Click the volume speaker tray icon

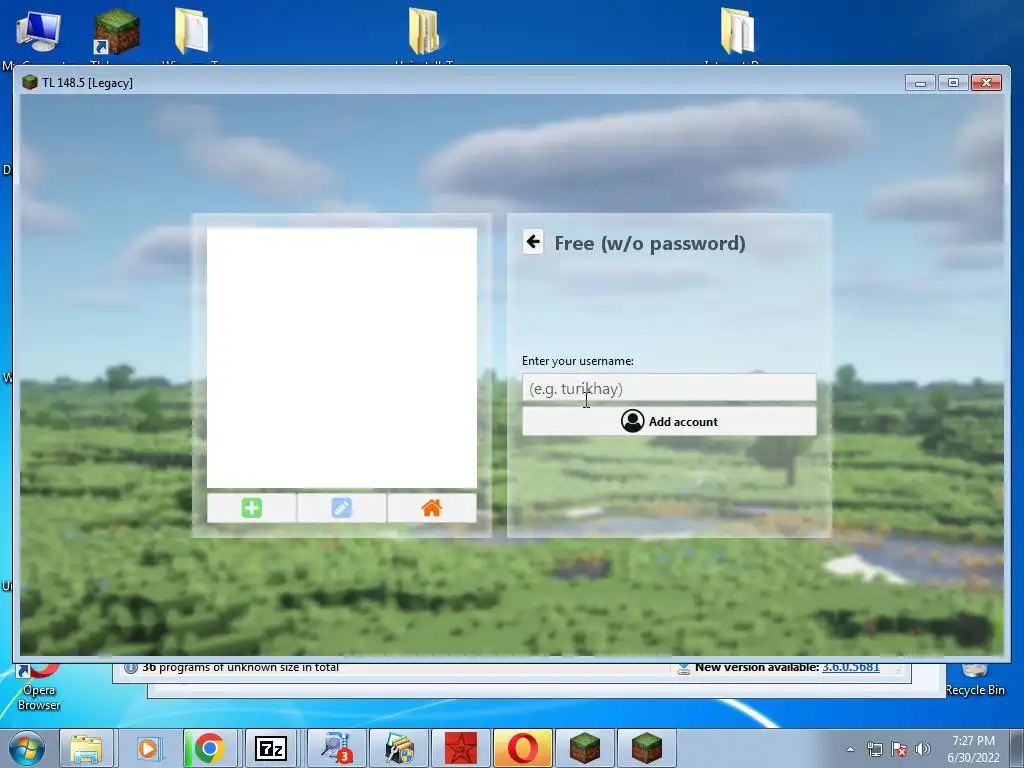(x=922, y=749)
